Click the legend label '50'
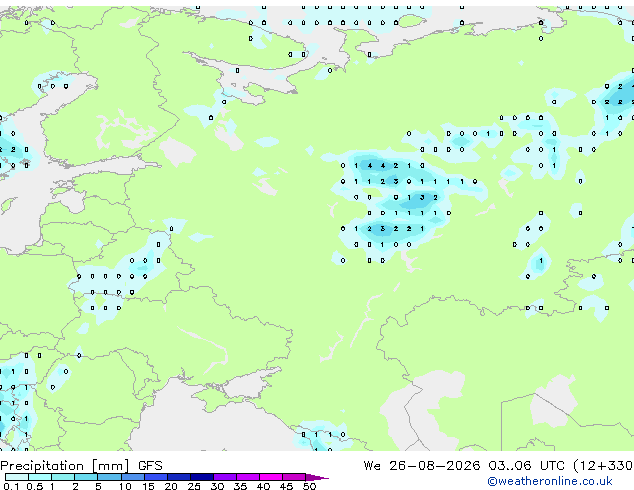634x490 pixels. click(309, 486)
